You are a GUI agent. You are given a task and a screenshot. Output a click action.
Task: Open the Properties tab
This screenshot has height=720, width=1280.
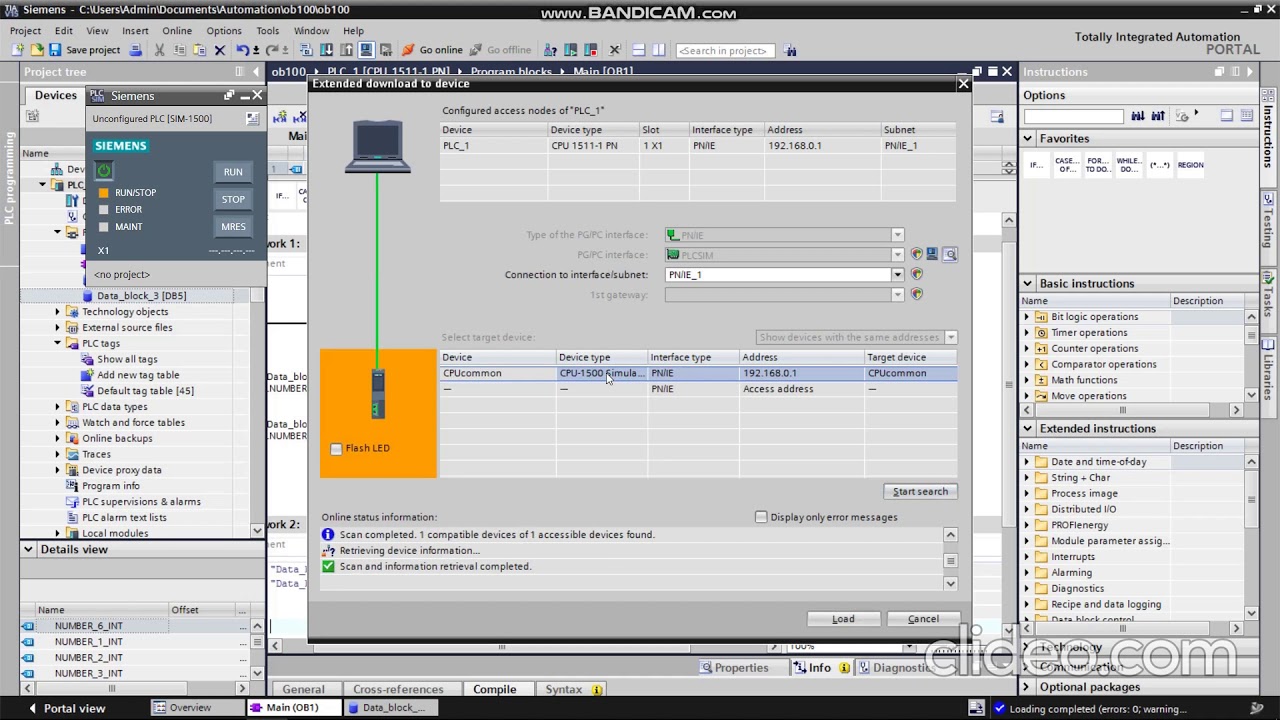tap(735, 668)
